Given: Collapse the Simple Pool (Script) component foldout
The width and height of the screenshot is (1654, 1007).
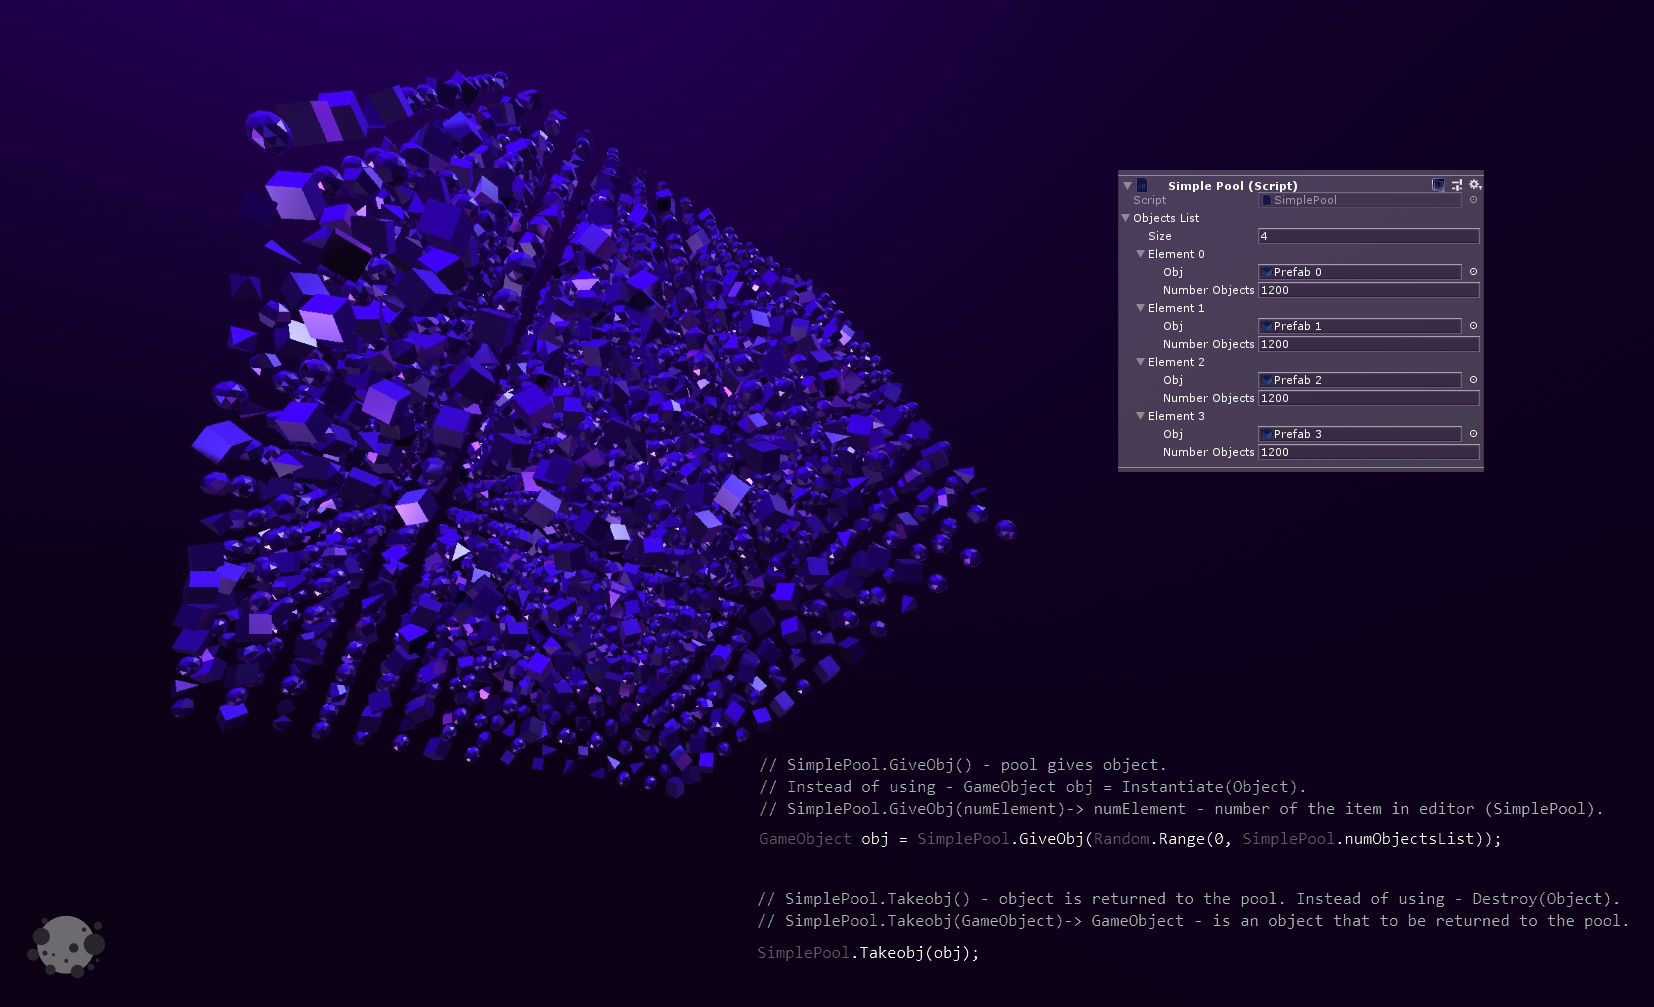Looking at the screenshot, I should 1127,185.
